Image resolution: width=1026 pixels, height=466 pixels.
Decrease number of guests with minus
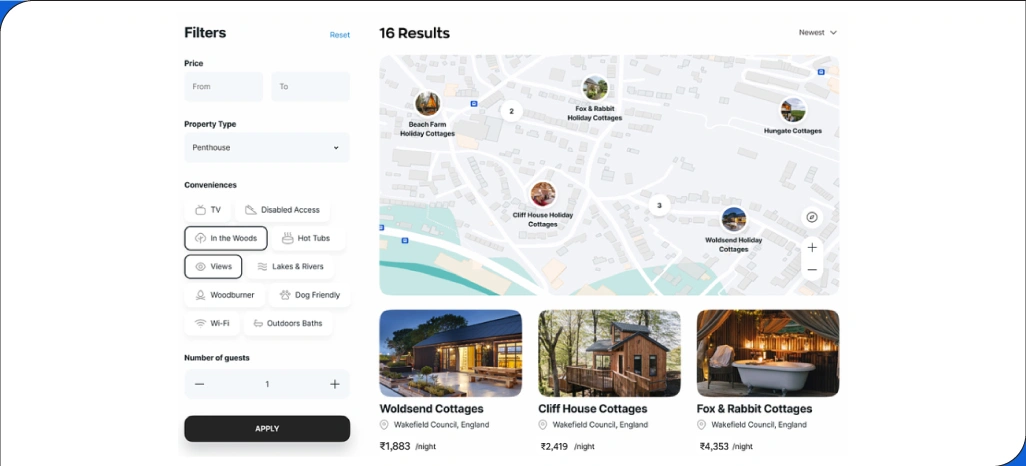click(200, 384)
